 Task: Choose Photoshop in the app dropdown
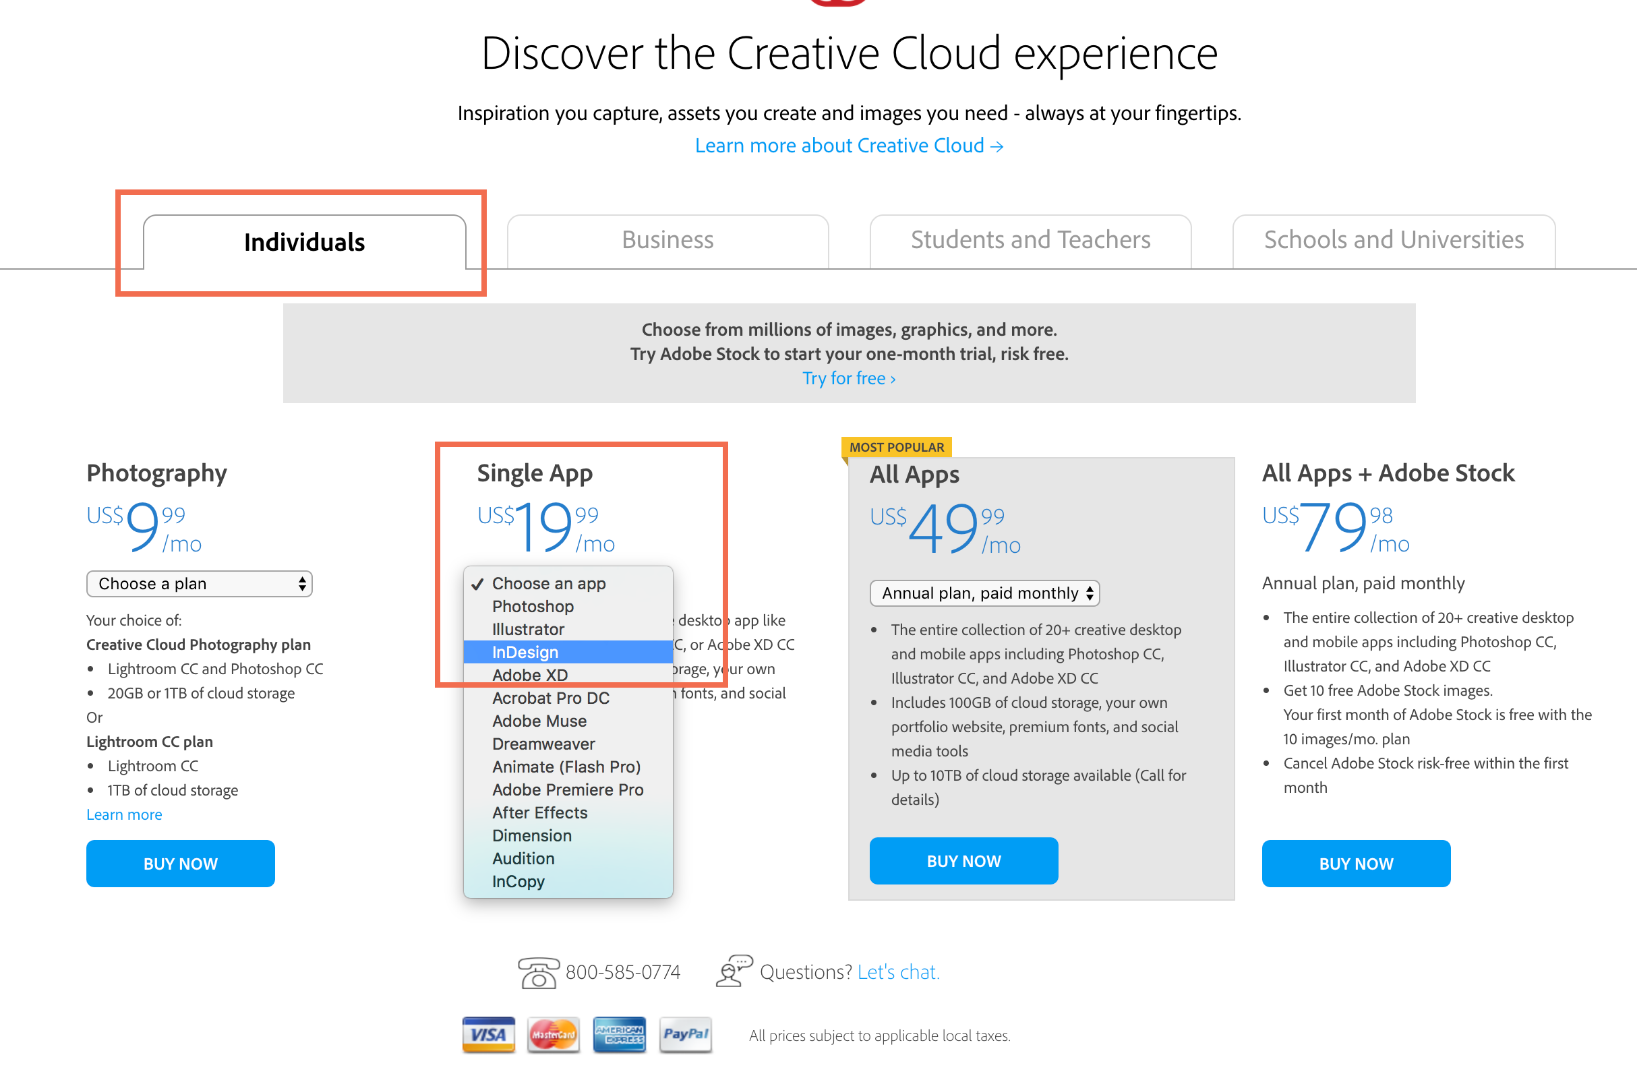click(x=532, y=606)
